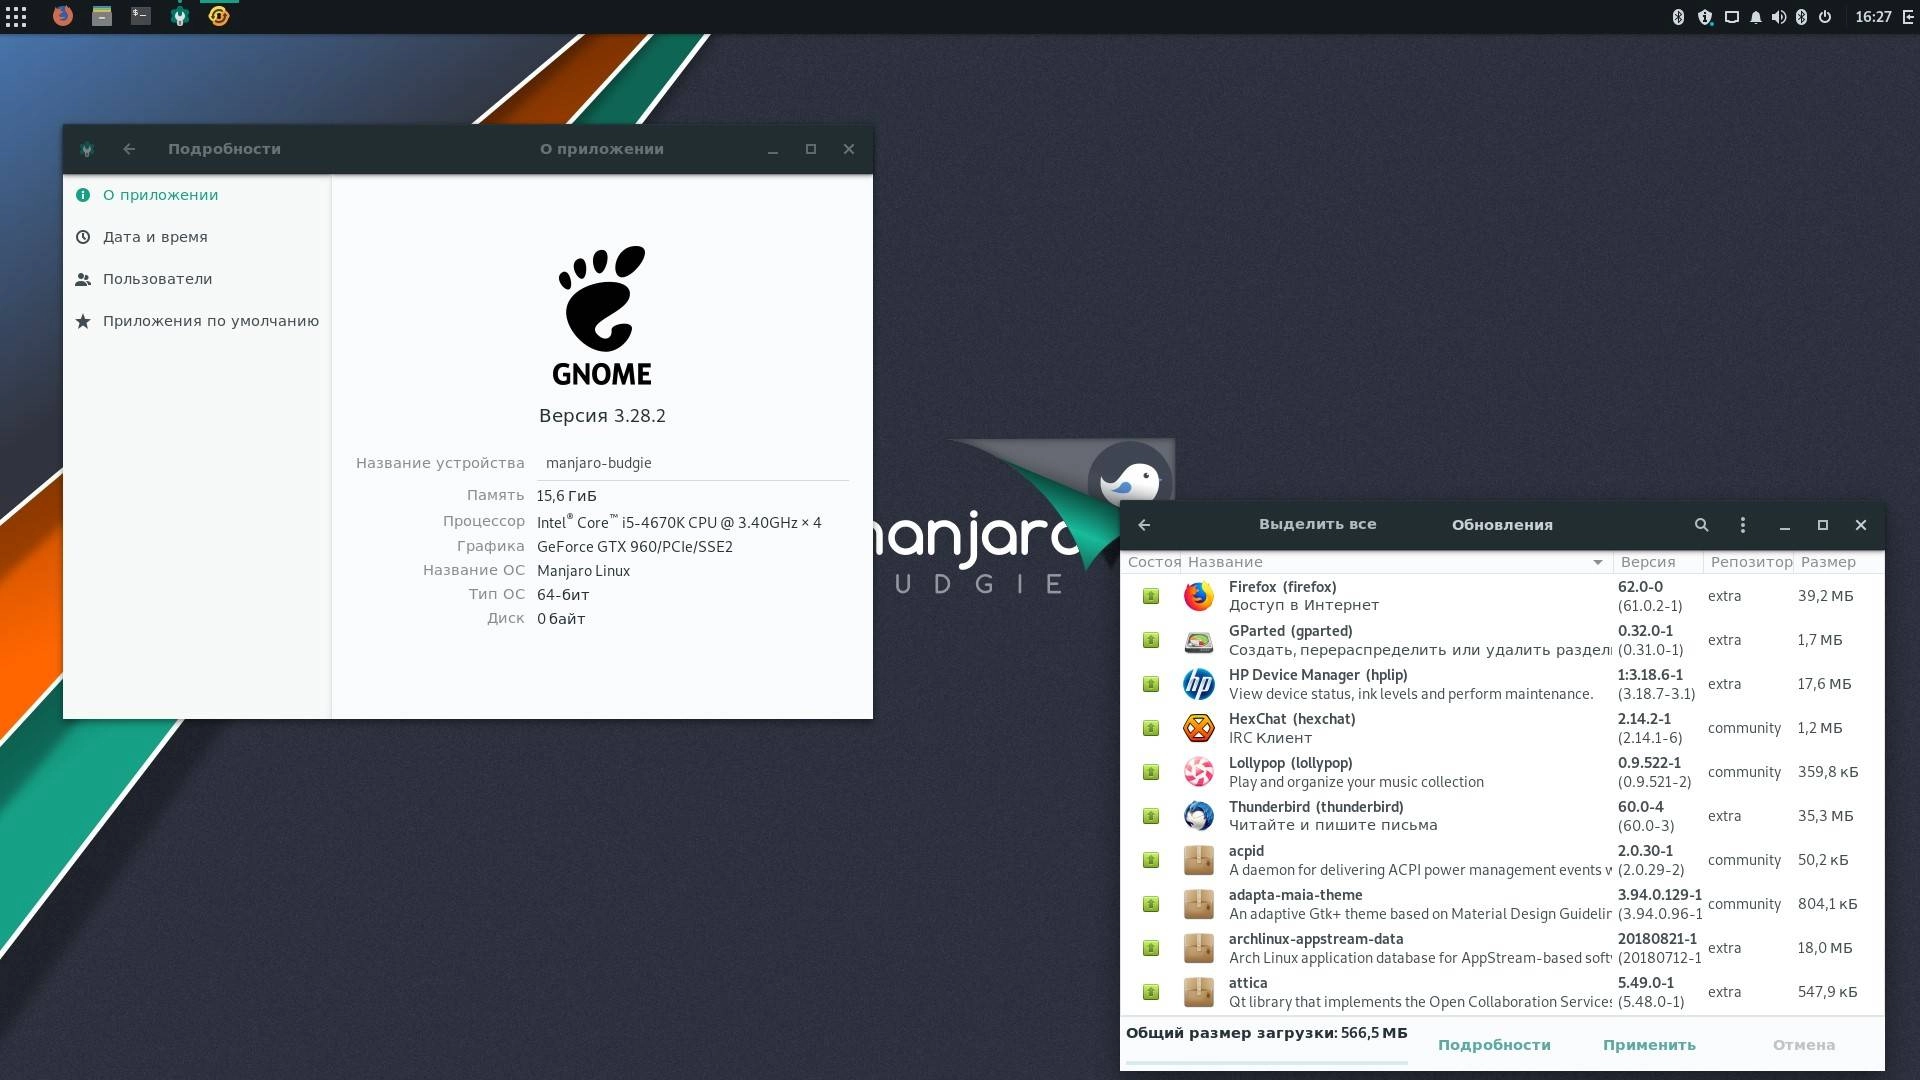The width and height of the screenshot is (1920, 1080).
Task: Sort updates by the Репозитор column header
Action: 1747,562
